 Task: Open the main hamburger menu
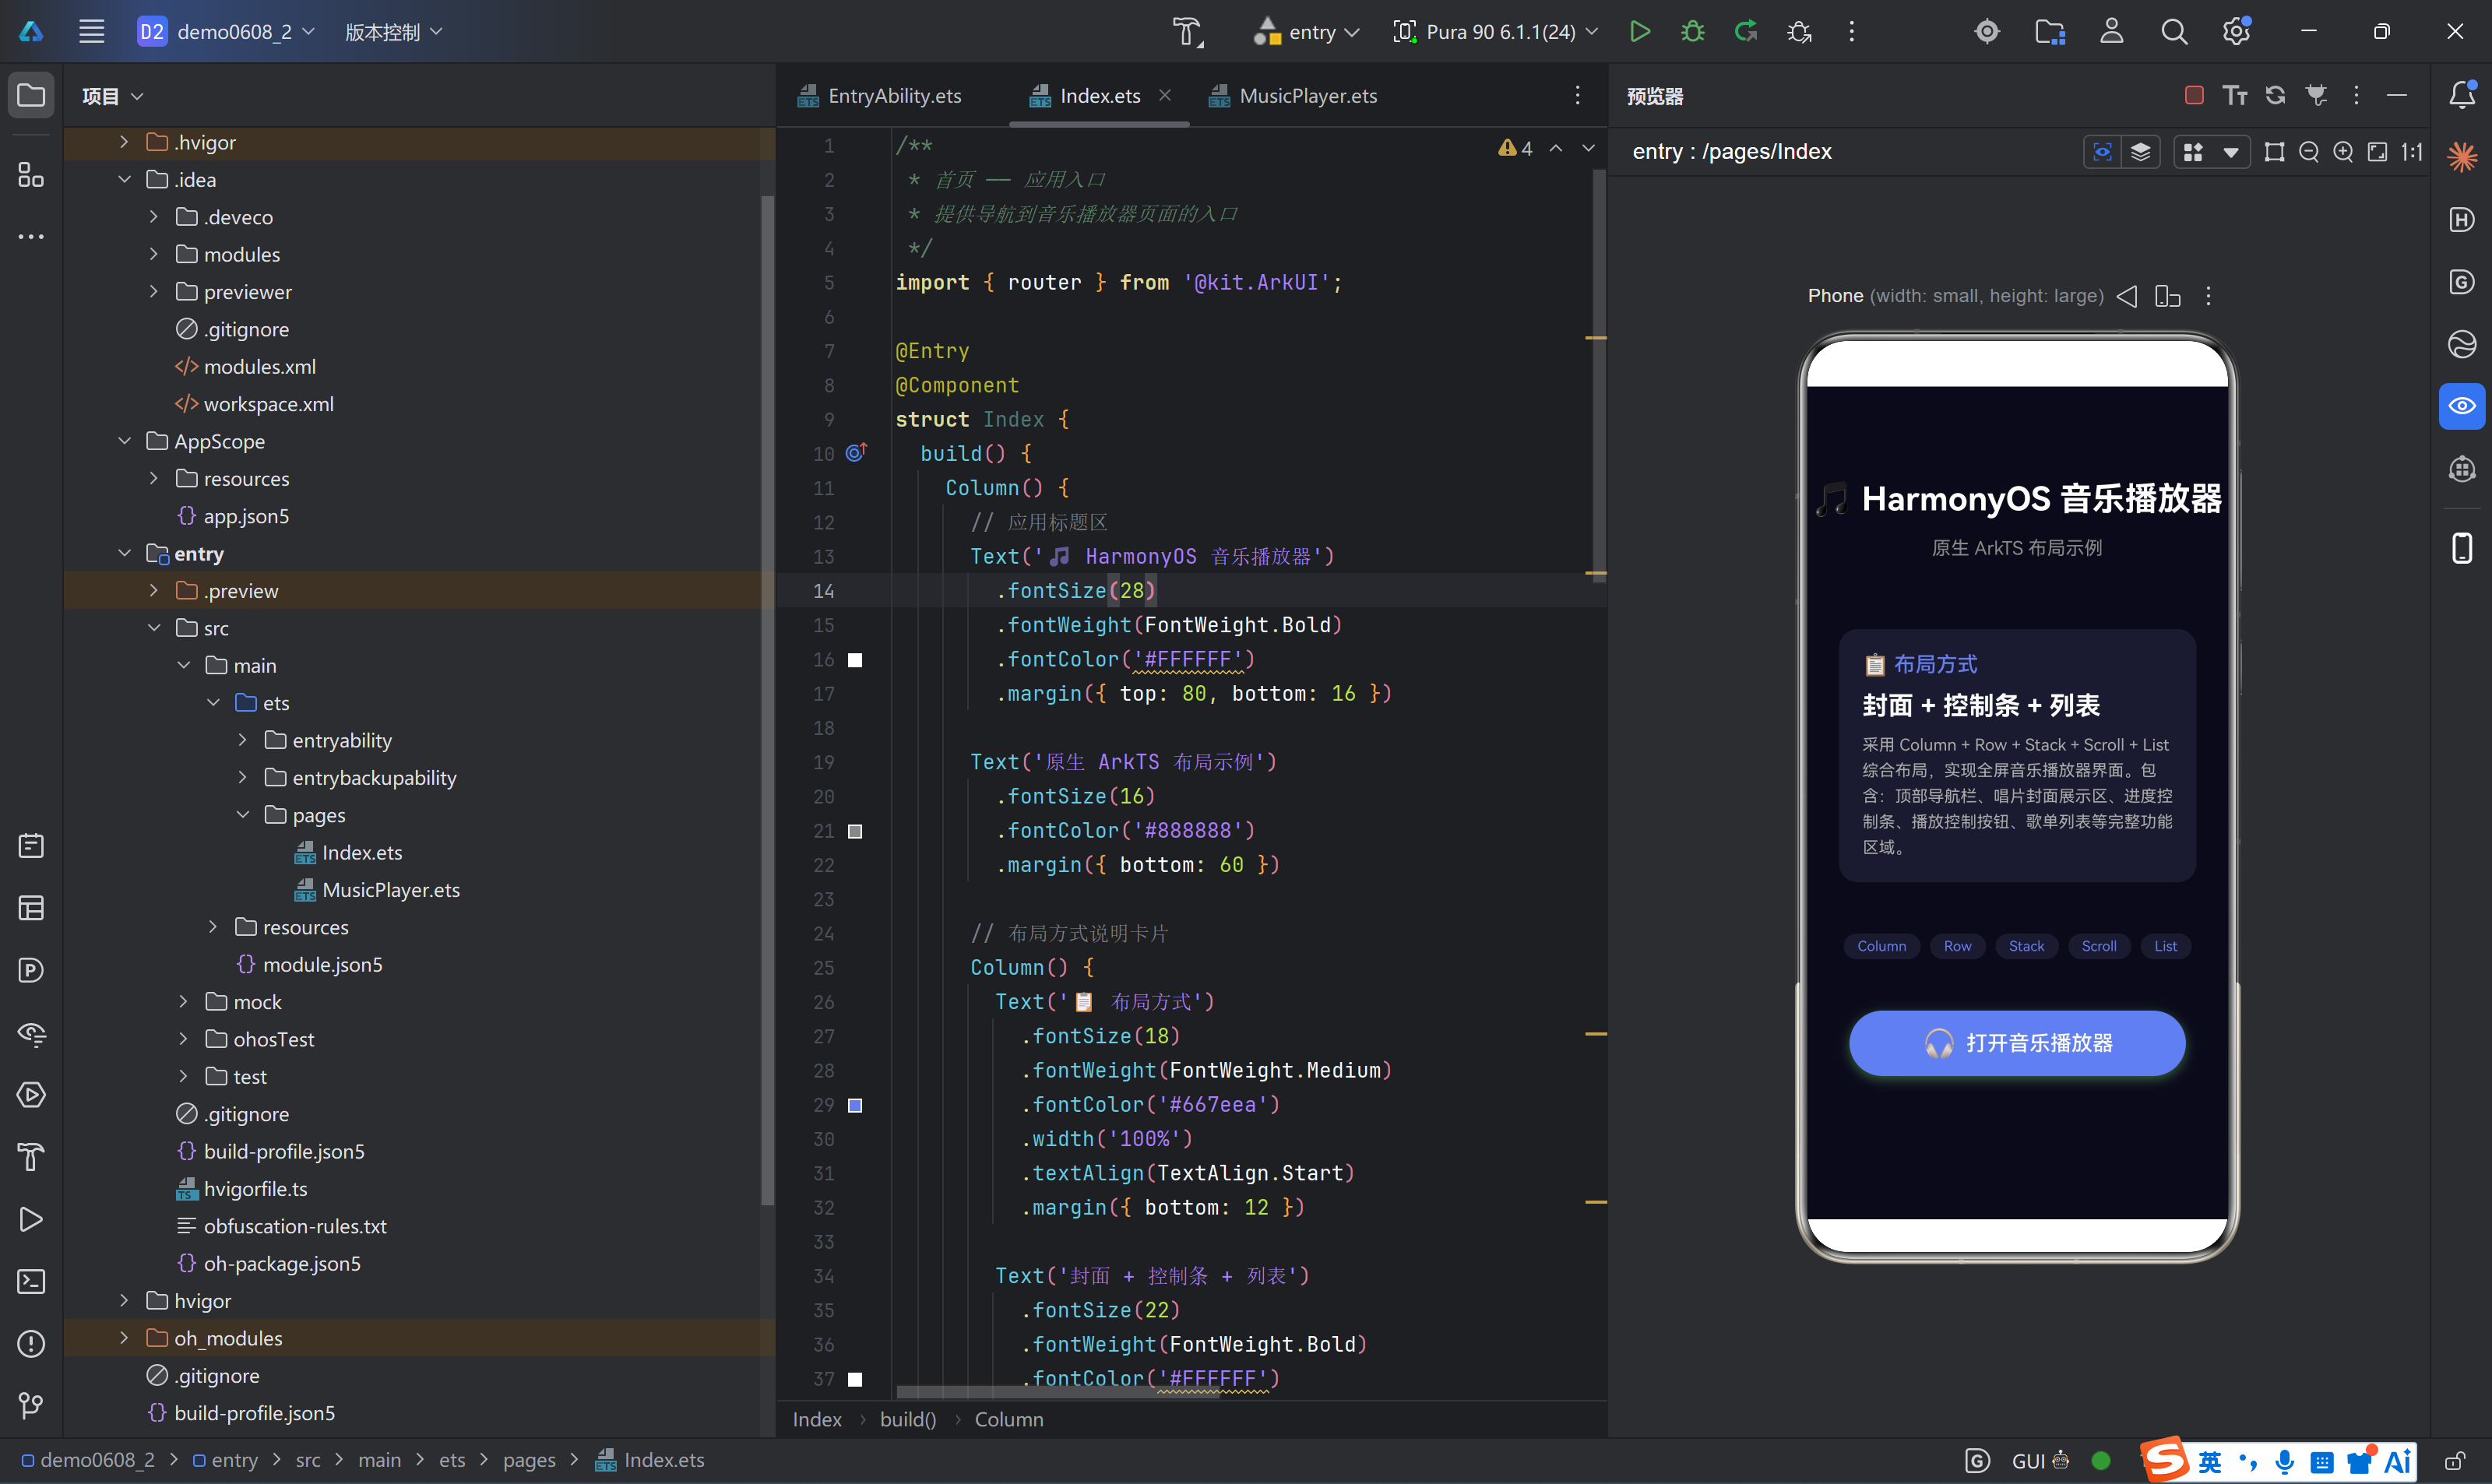tap(92, 32)
